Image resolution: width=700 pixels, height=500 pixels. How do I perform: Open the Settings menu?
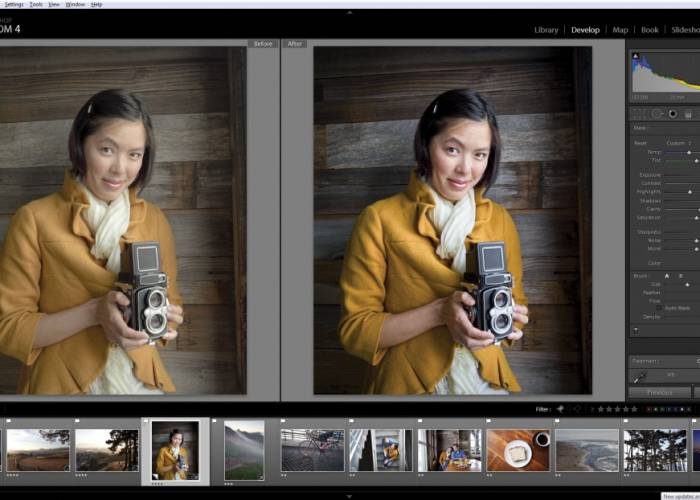click(14, 4)
